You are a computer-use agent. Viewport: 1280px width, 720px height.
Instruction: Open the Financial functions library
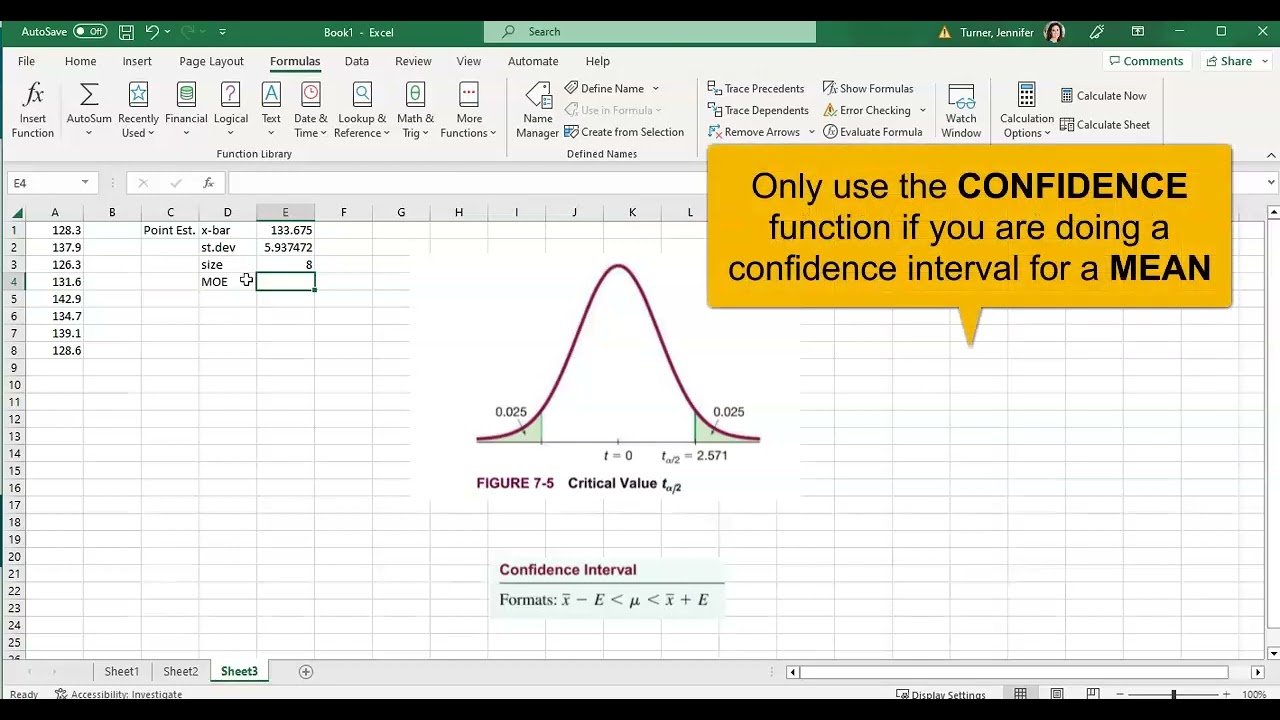186,111
